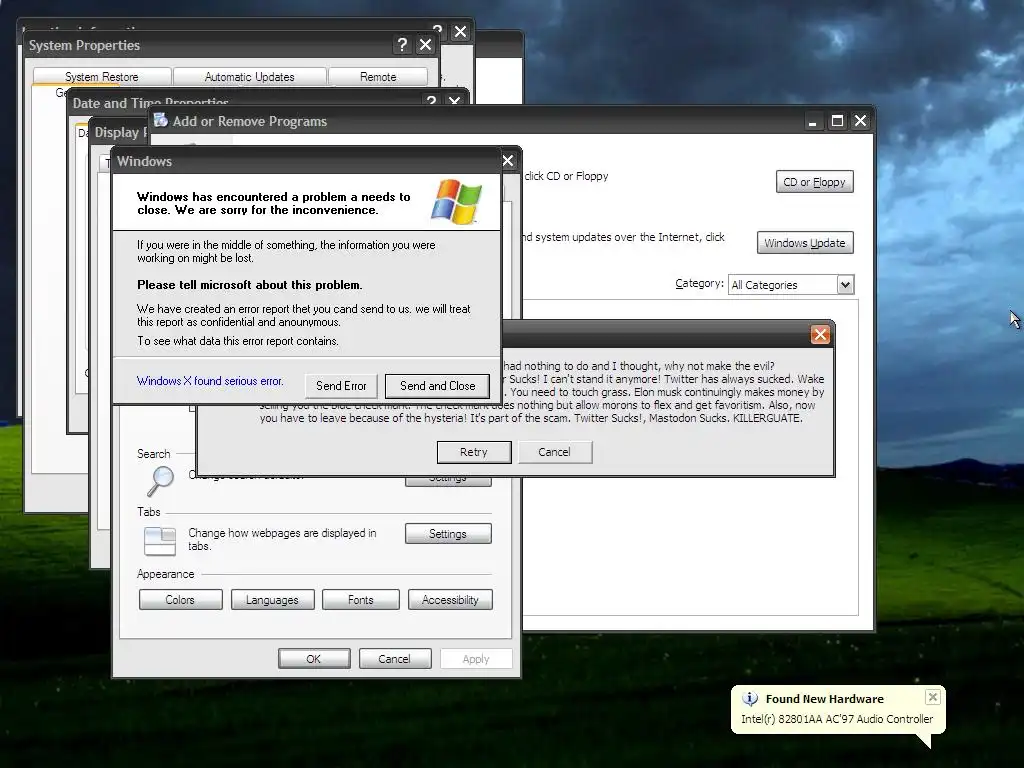Click the Found New Hardware info icon
This screenshot has height=768, width=1024.
click(750, 699)
